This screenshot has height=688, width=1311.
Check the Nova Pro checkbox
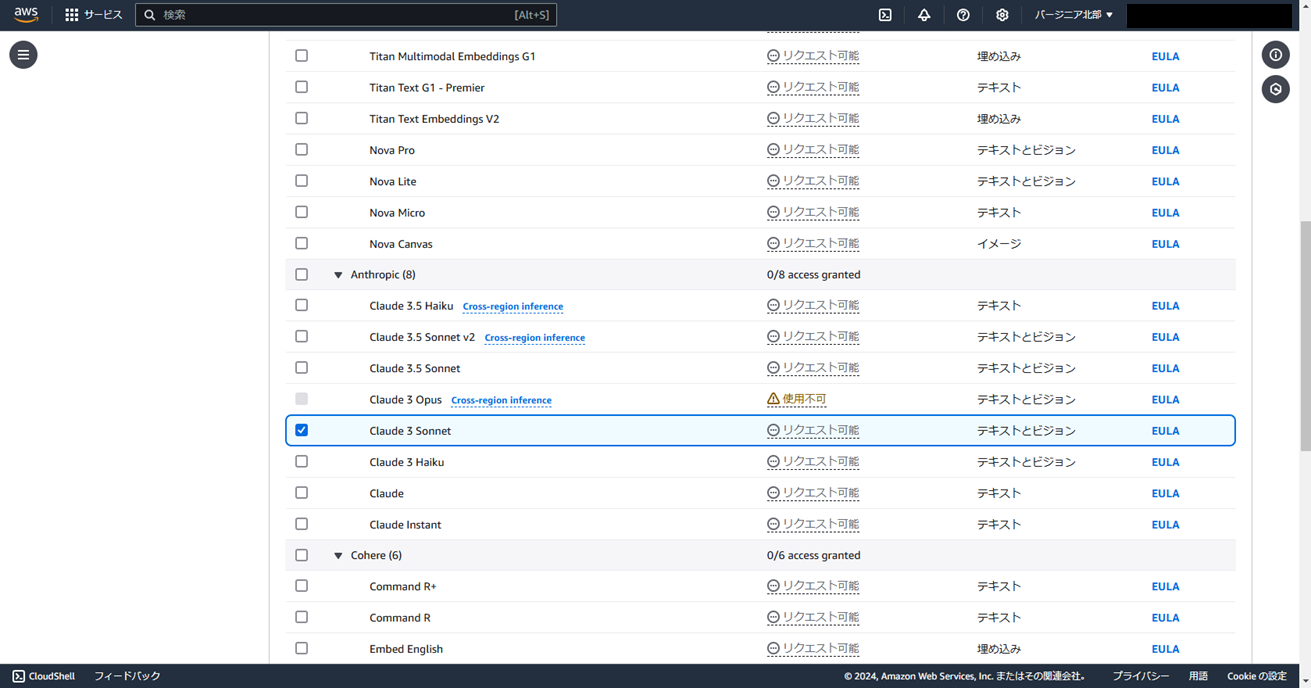click(301, 150)
